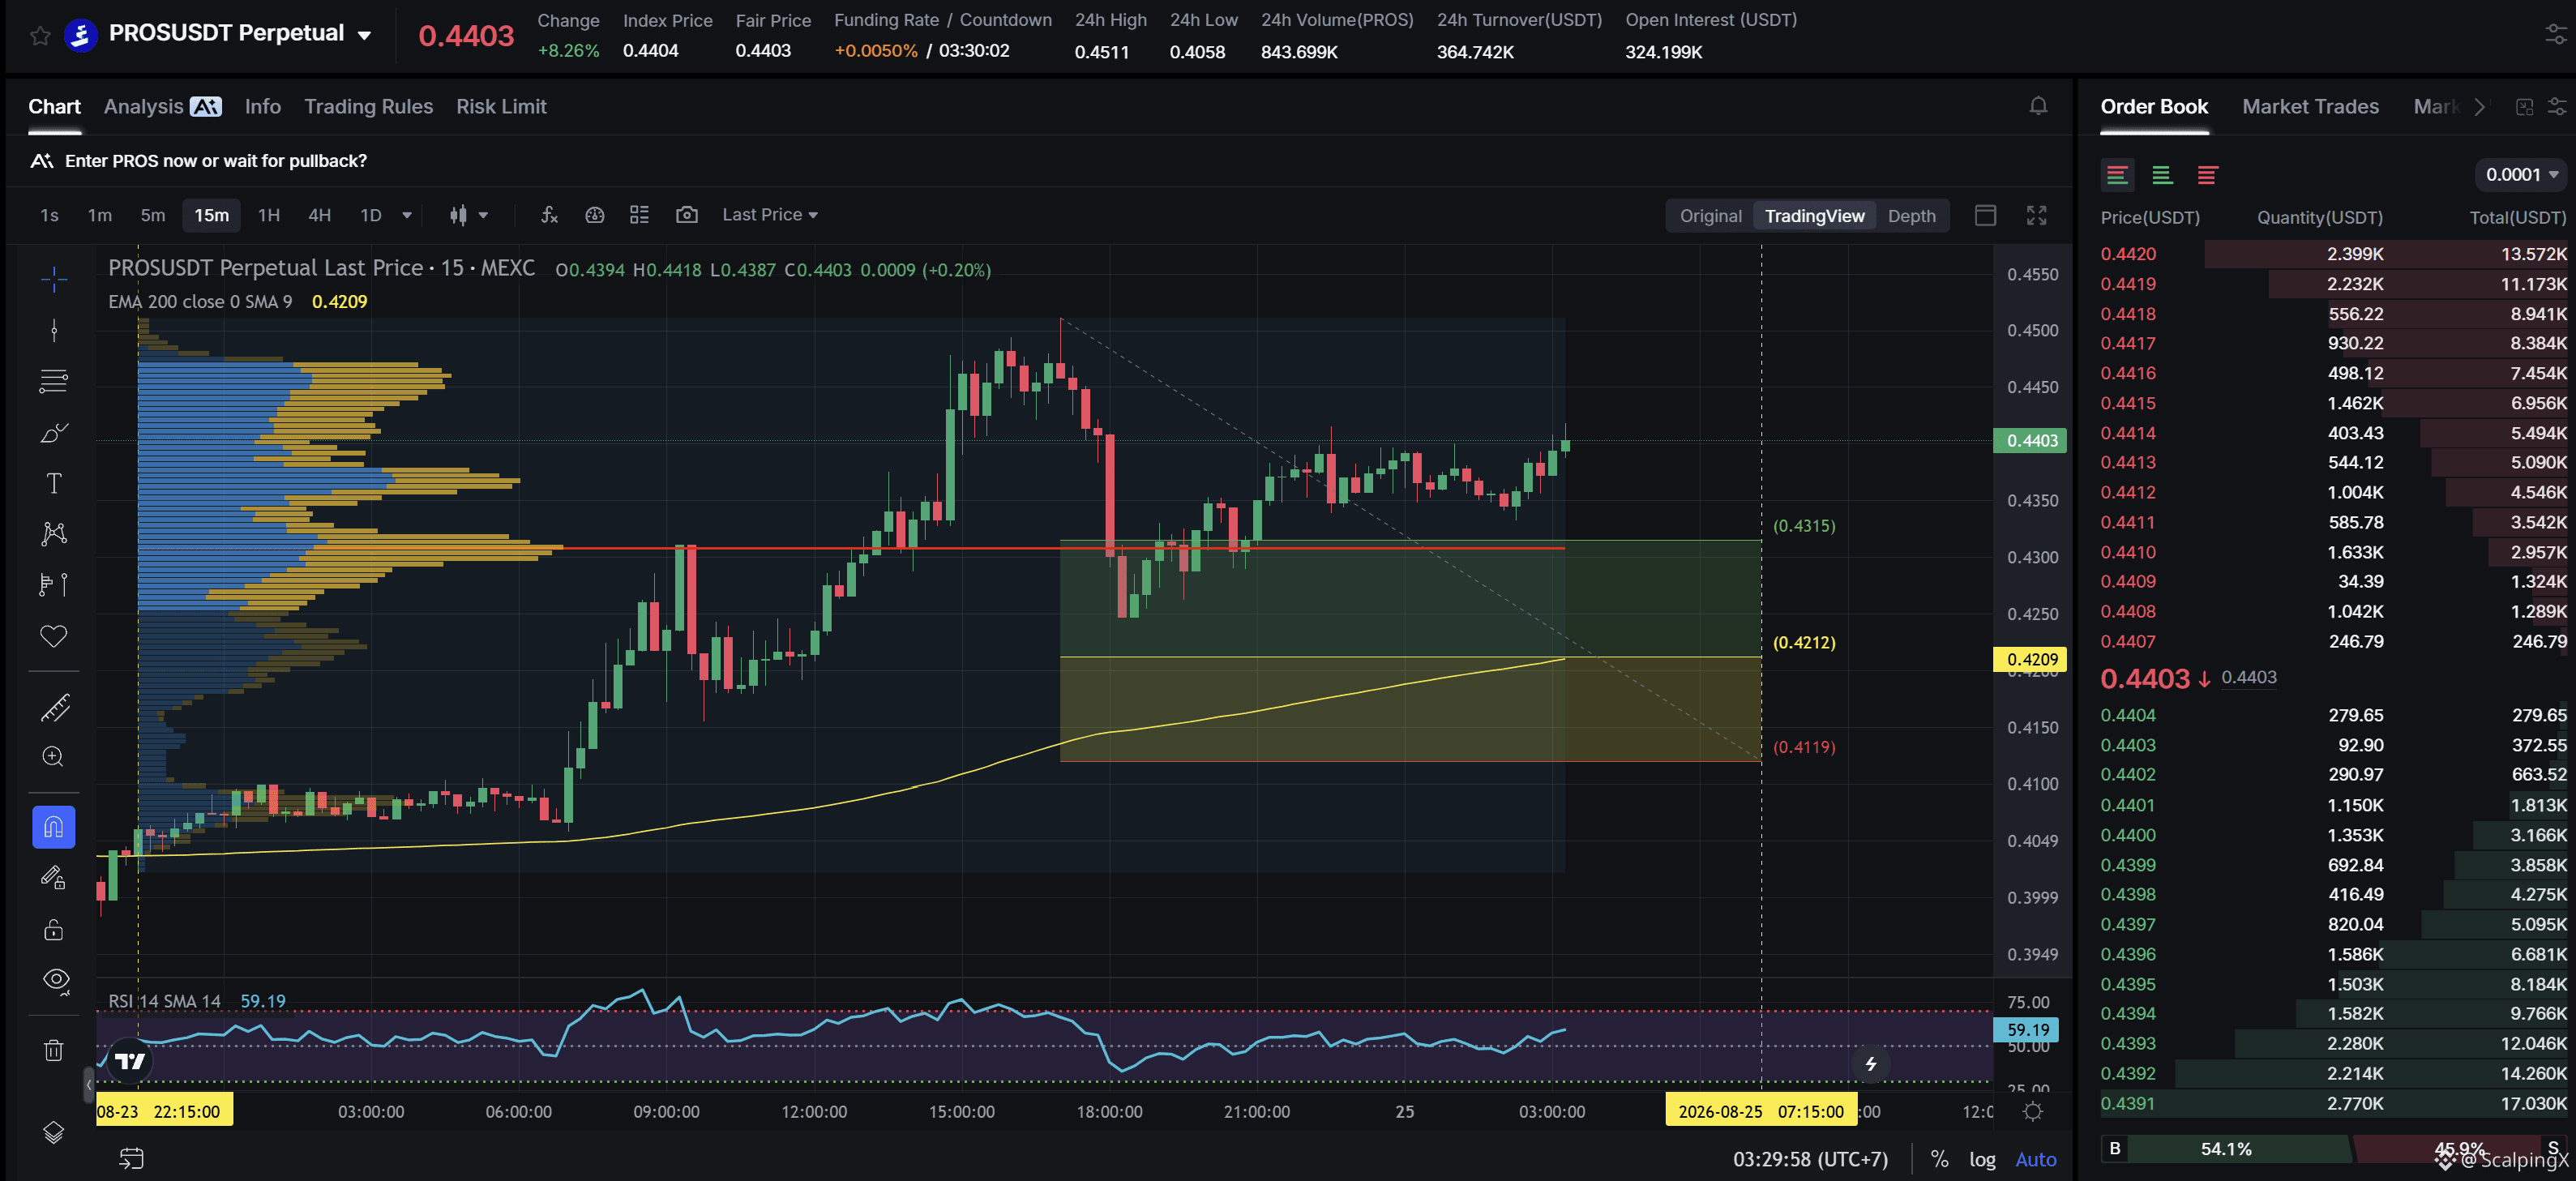Select the 4H timeframe

[319, 215]
